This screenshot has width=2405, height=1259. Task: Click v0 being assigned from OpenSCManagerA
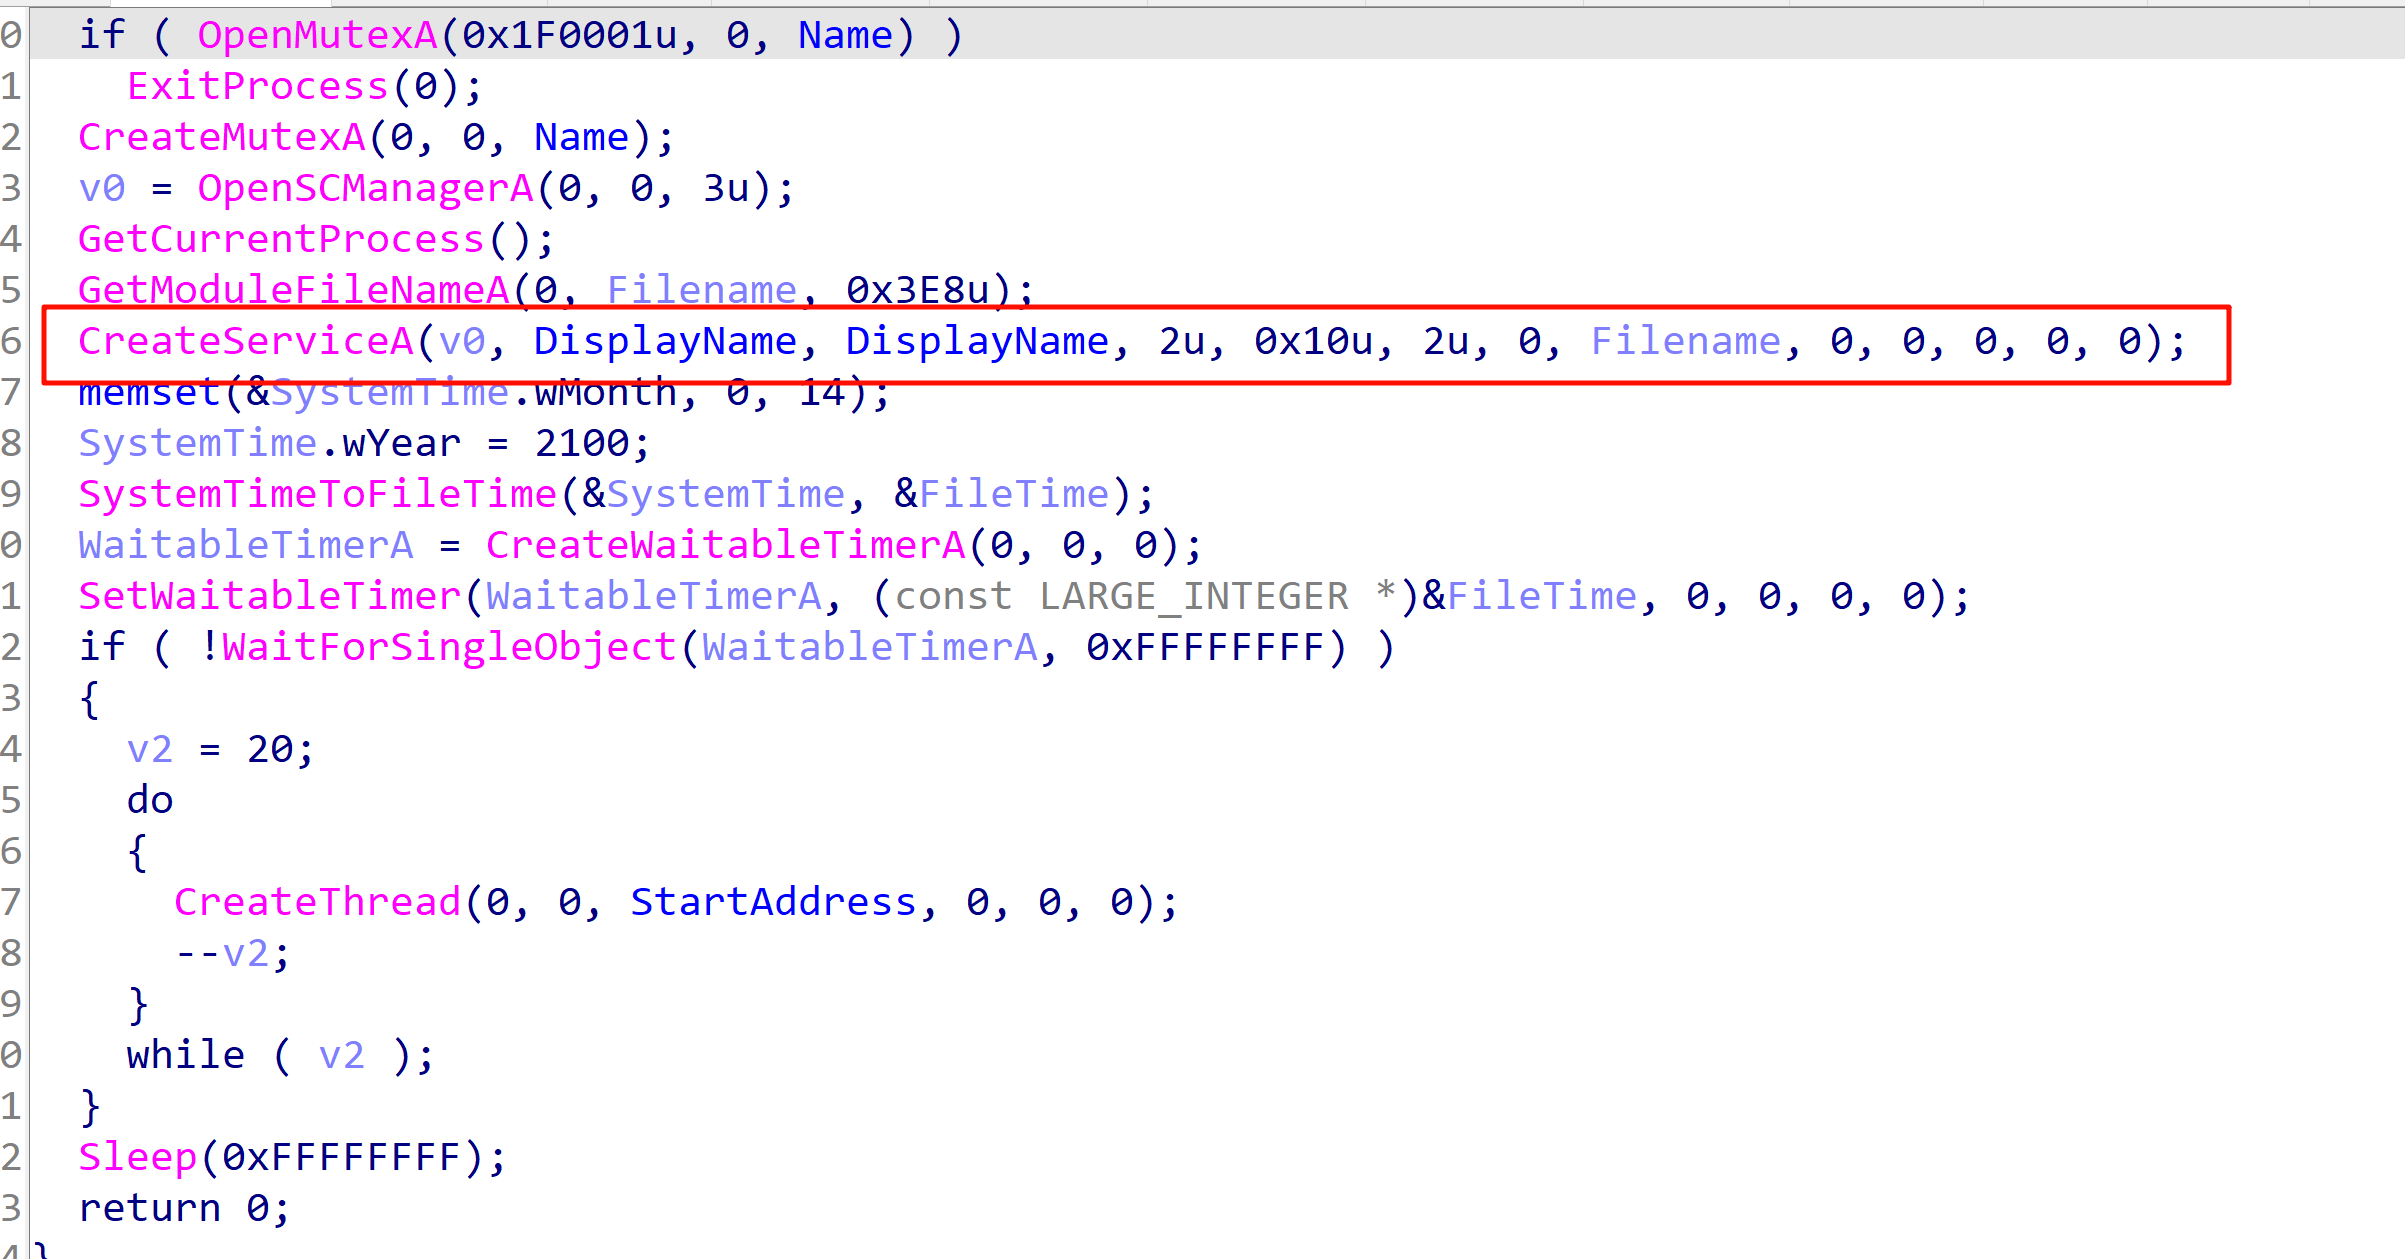click(x=102, y=188)
